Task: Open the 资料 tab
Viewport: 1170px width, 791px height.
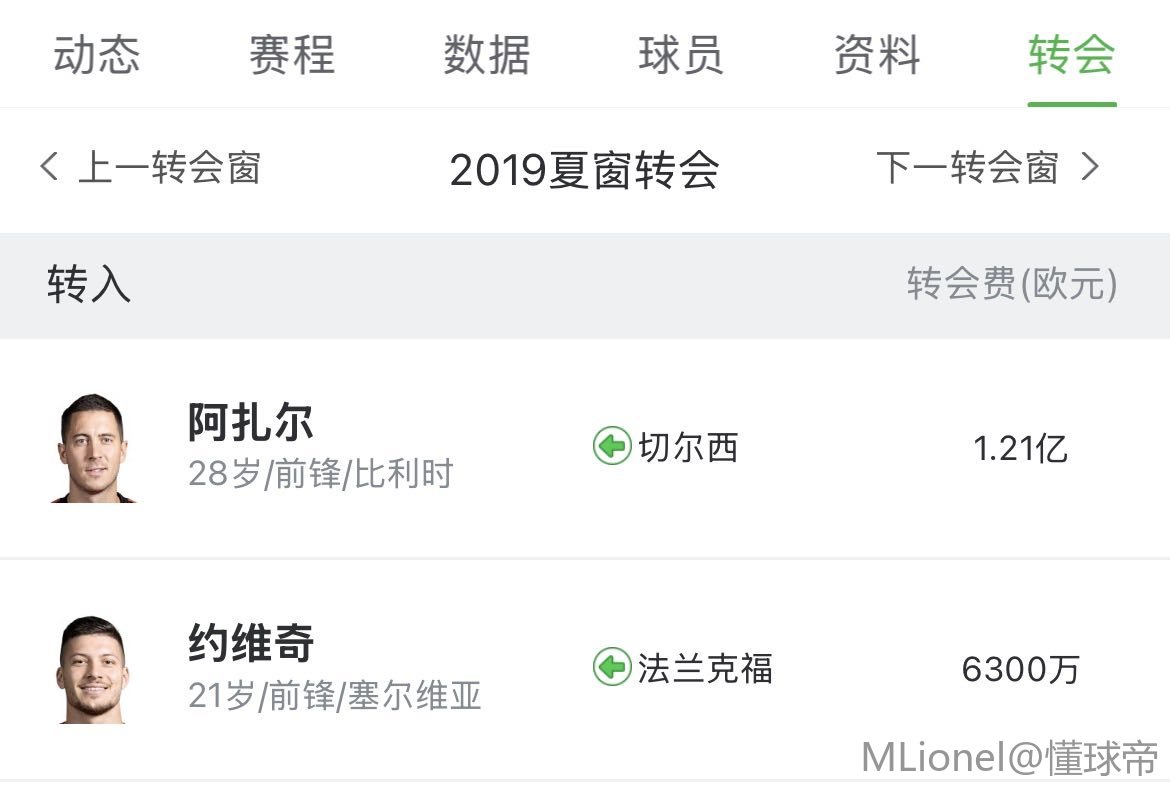Action: [x=877, y=55]
